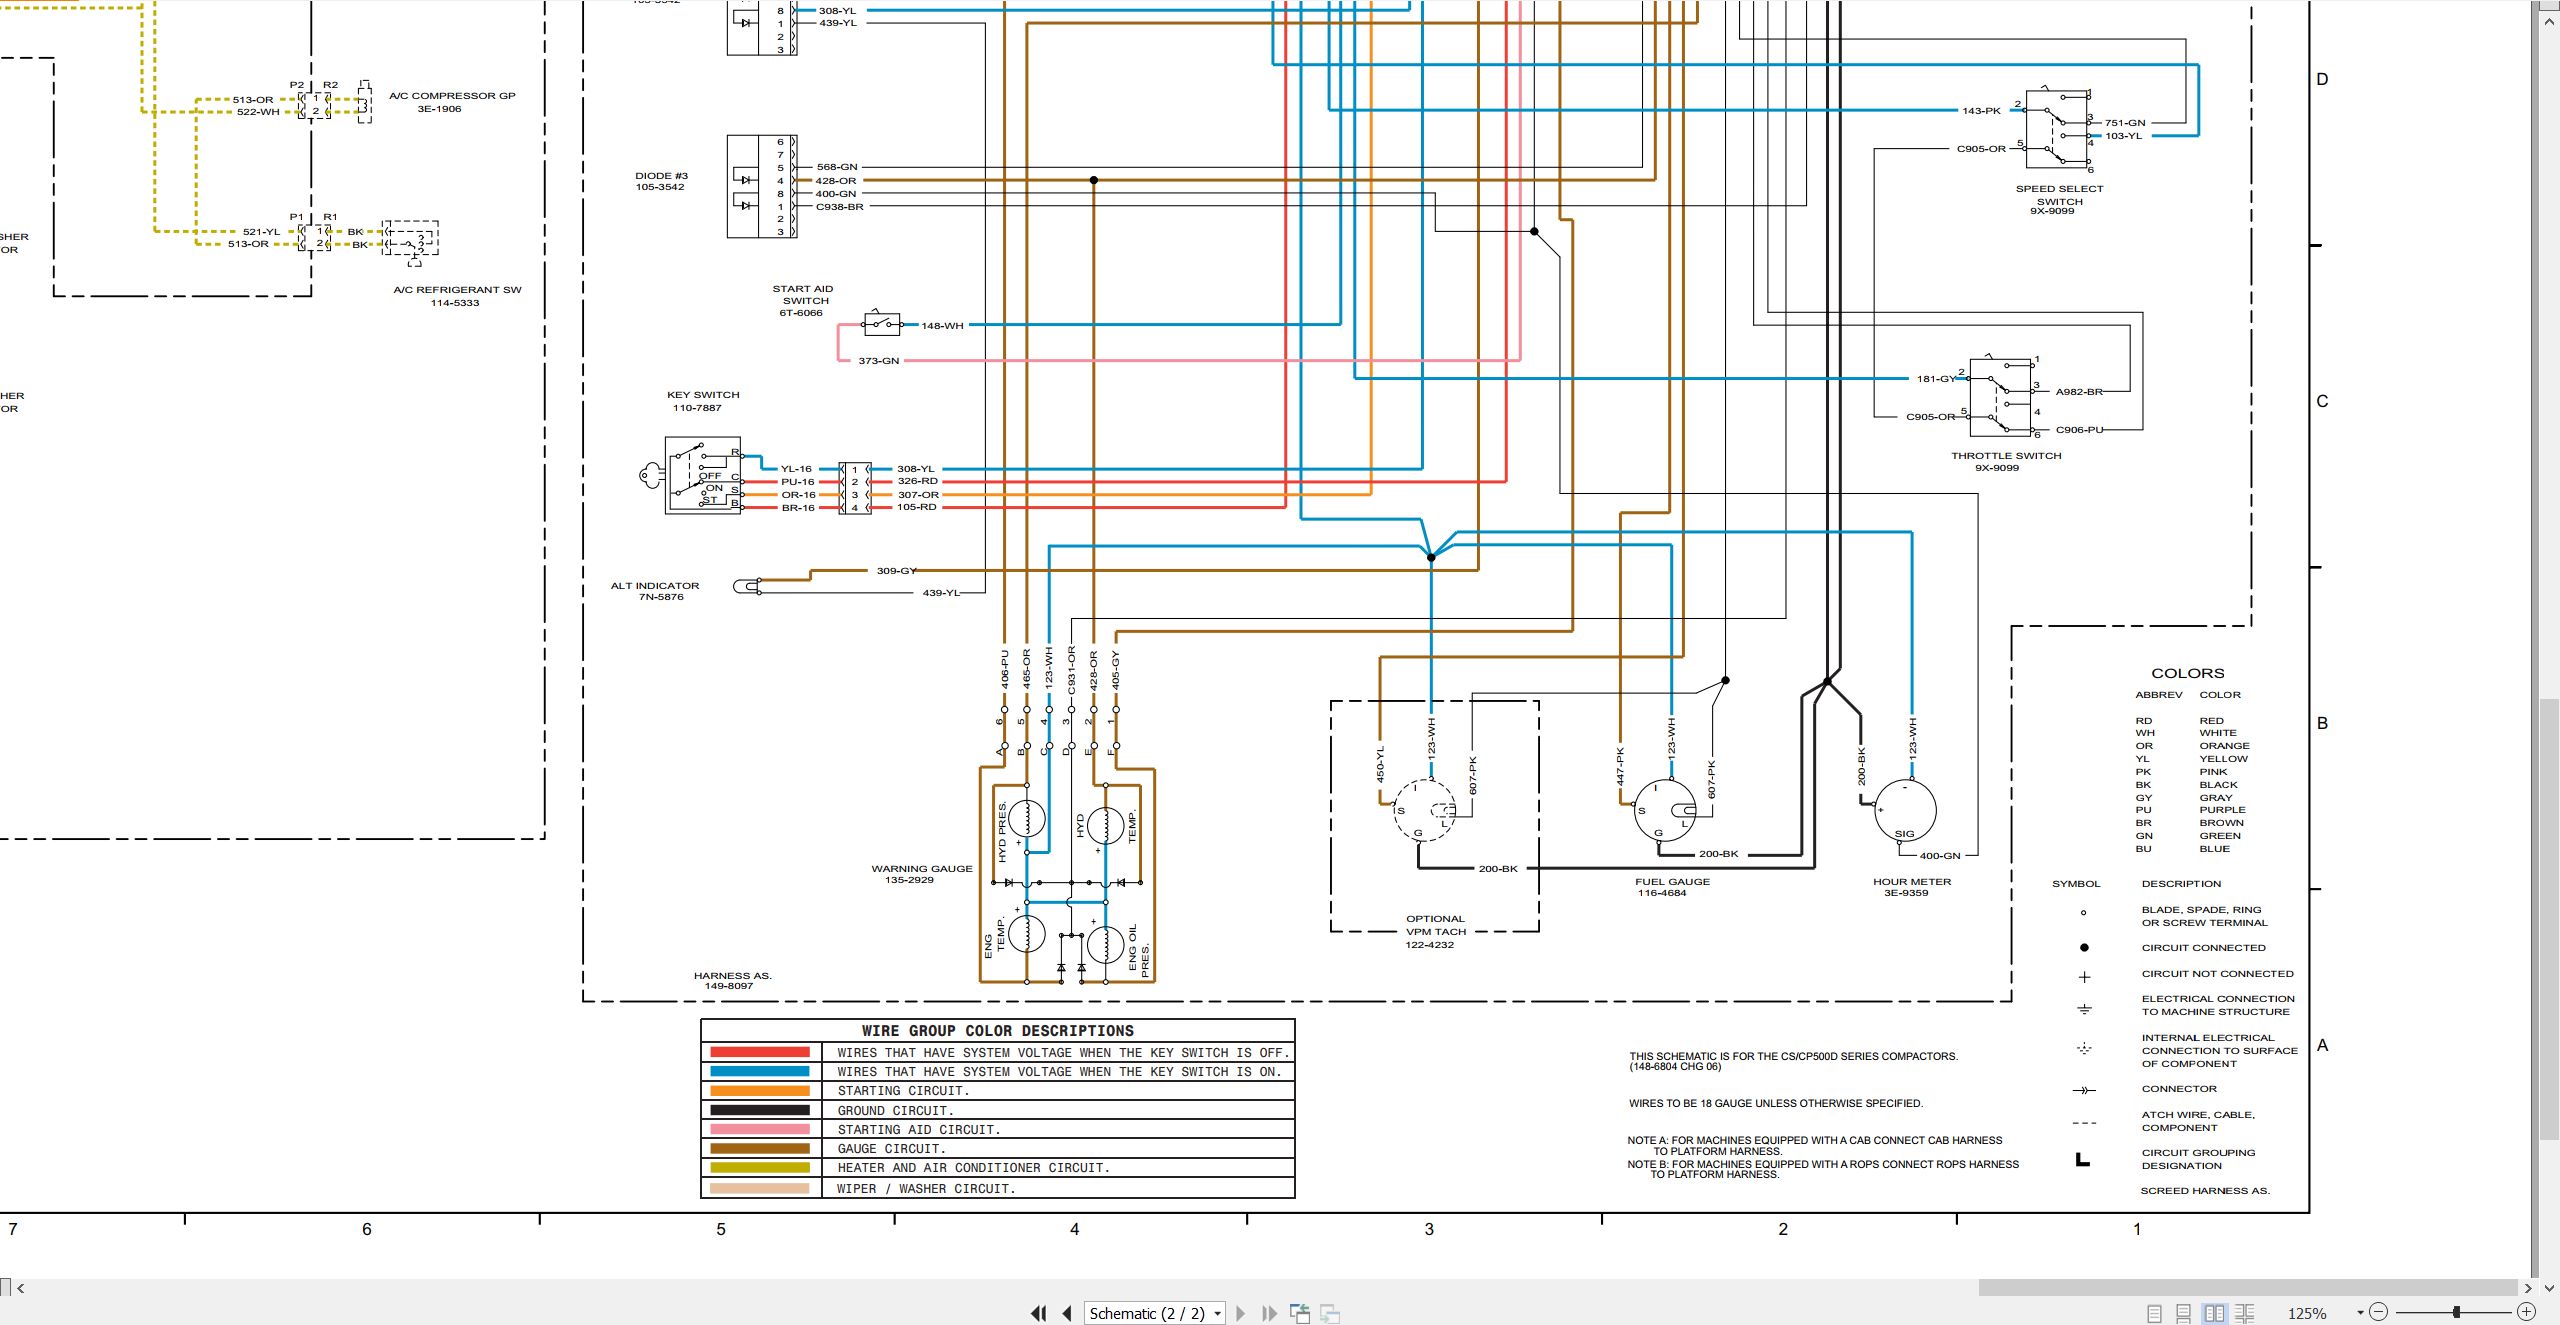Click the vertical scrollbar down arrow

(2550, 1288)
